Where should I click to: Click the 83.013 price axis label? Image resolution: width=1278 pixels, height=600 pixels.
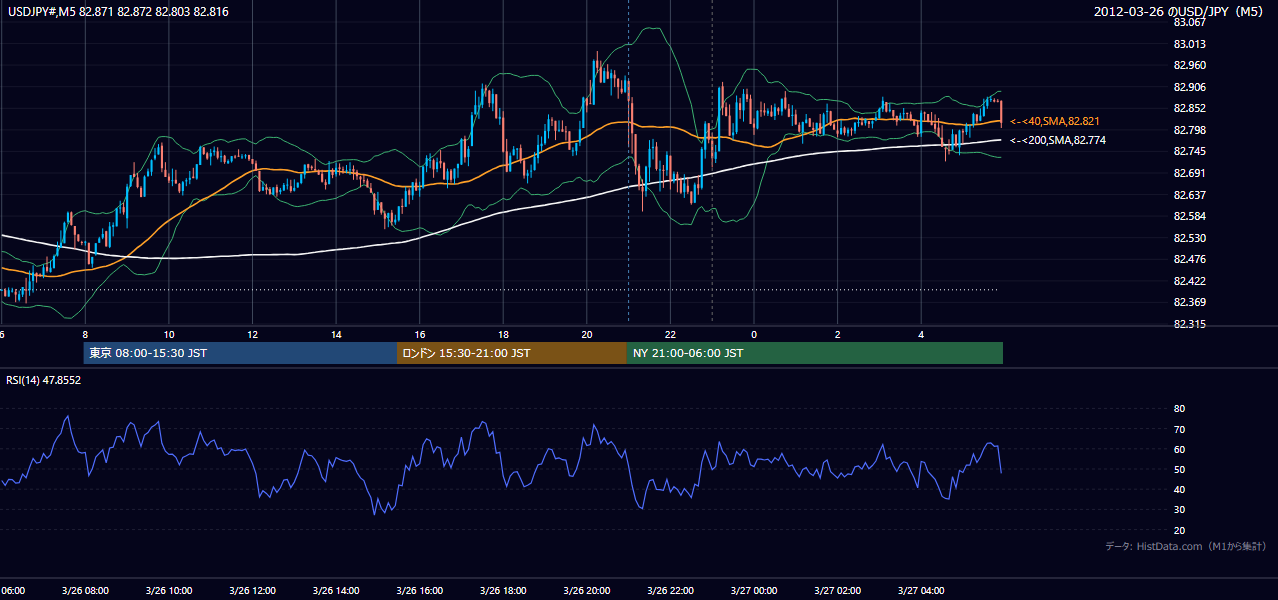coord(1188,43)
